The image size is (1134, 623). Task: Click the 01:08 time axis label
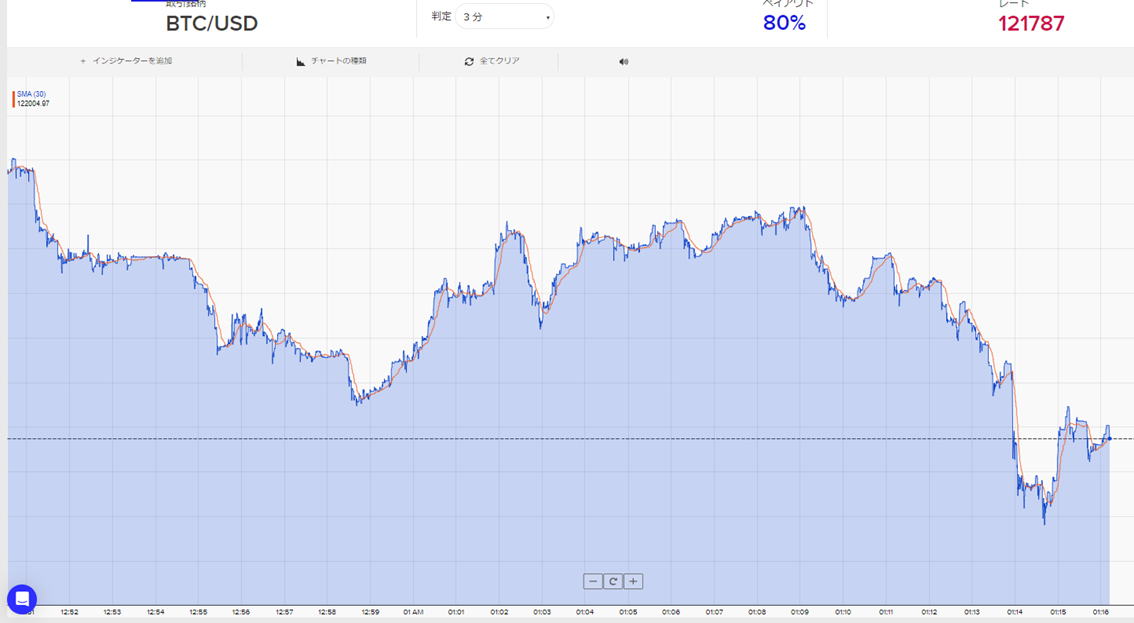pos(757,612)
